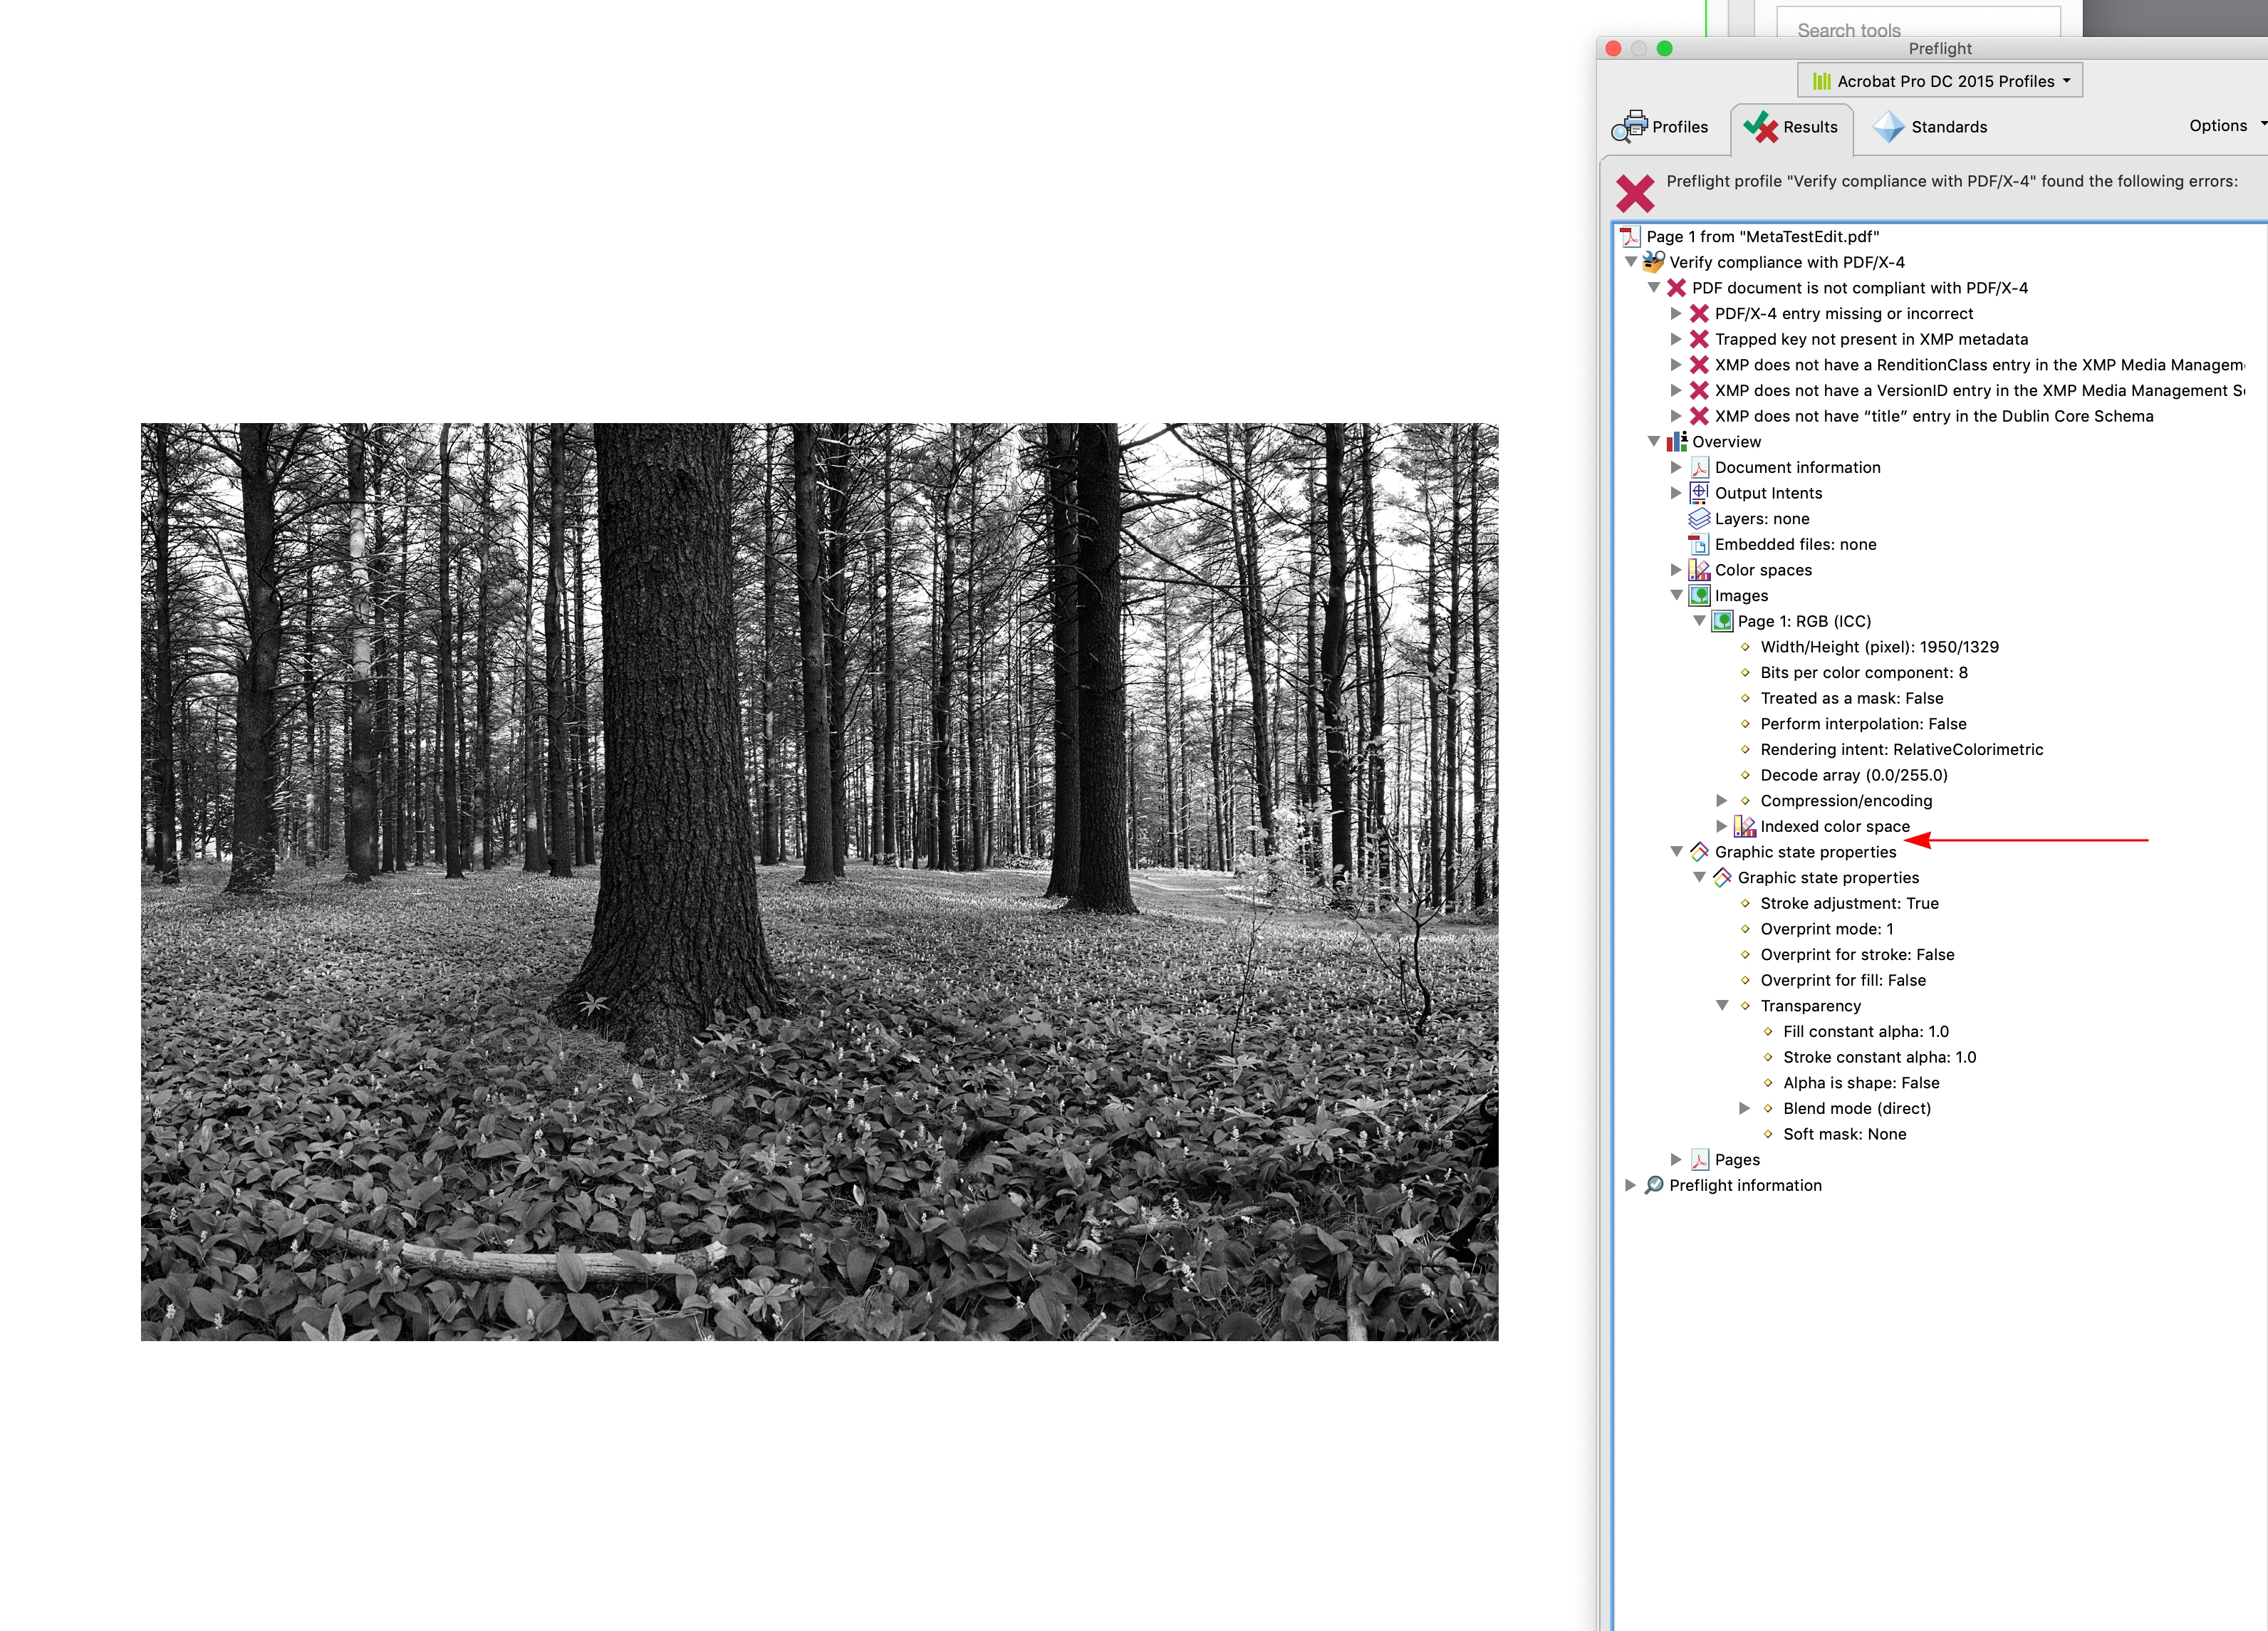This screenshot has width=2268, height=1631.
Task: Click the Layers stack icon
Action: [x=1699, y=519]
